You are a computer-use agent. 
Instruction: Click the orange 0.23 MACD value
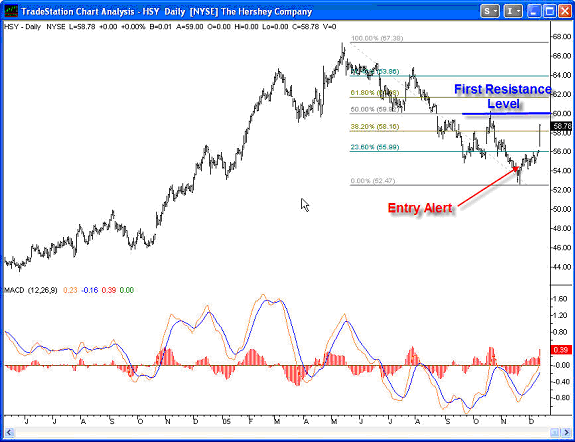(70, 290)
